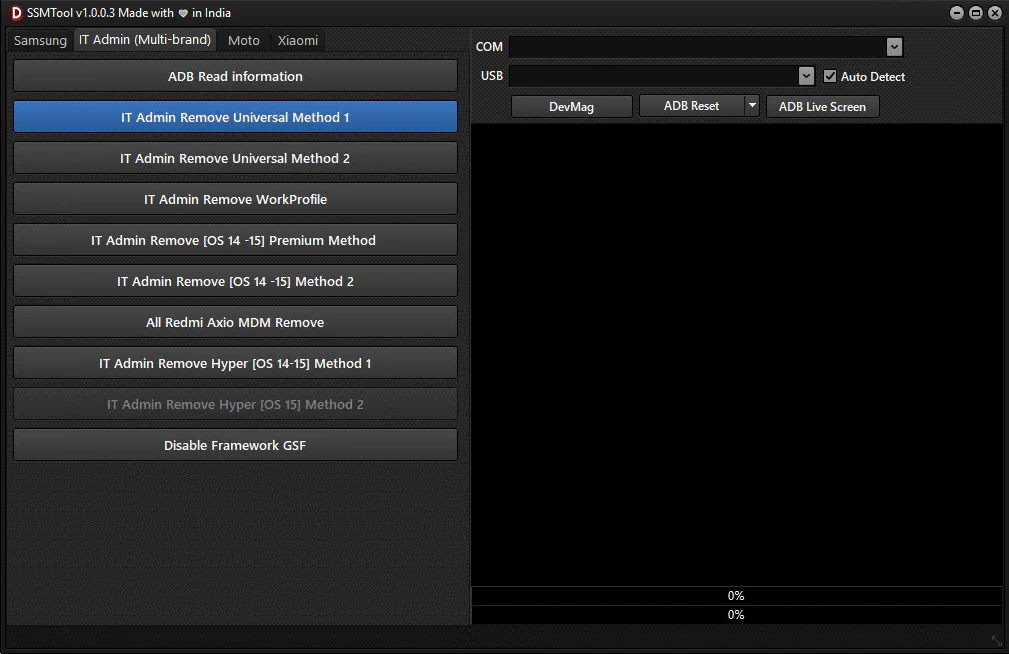Click ADB Read information button
This screenshot has width=1009, height=654.
pyautogui.click(x=235, y=76)
